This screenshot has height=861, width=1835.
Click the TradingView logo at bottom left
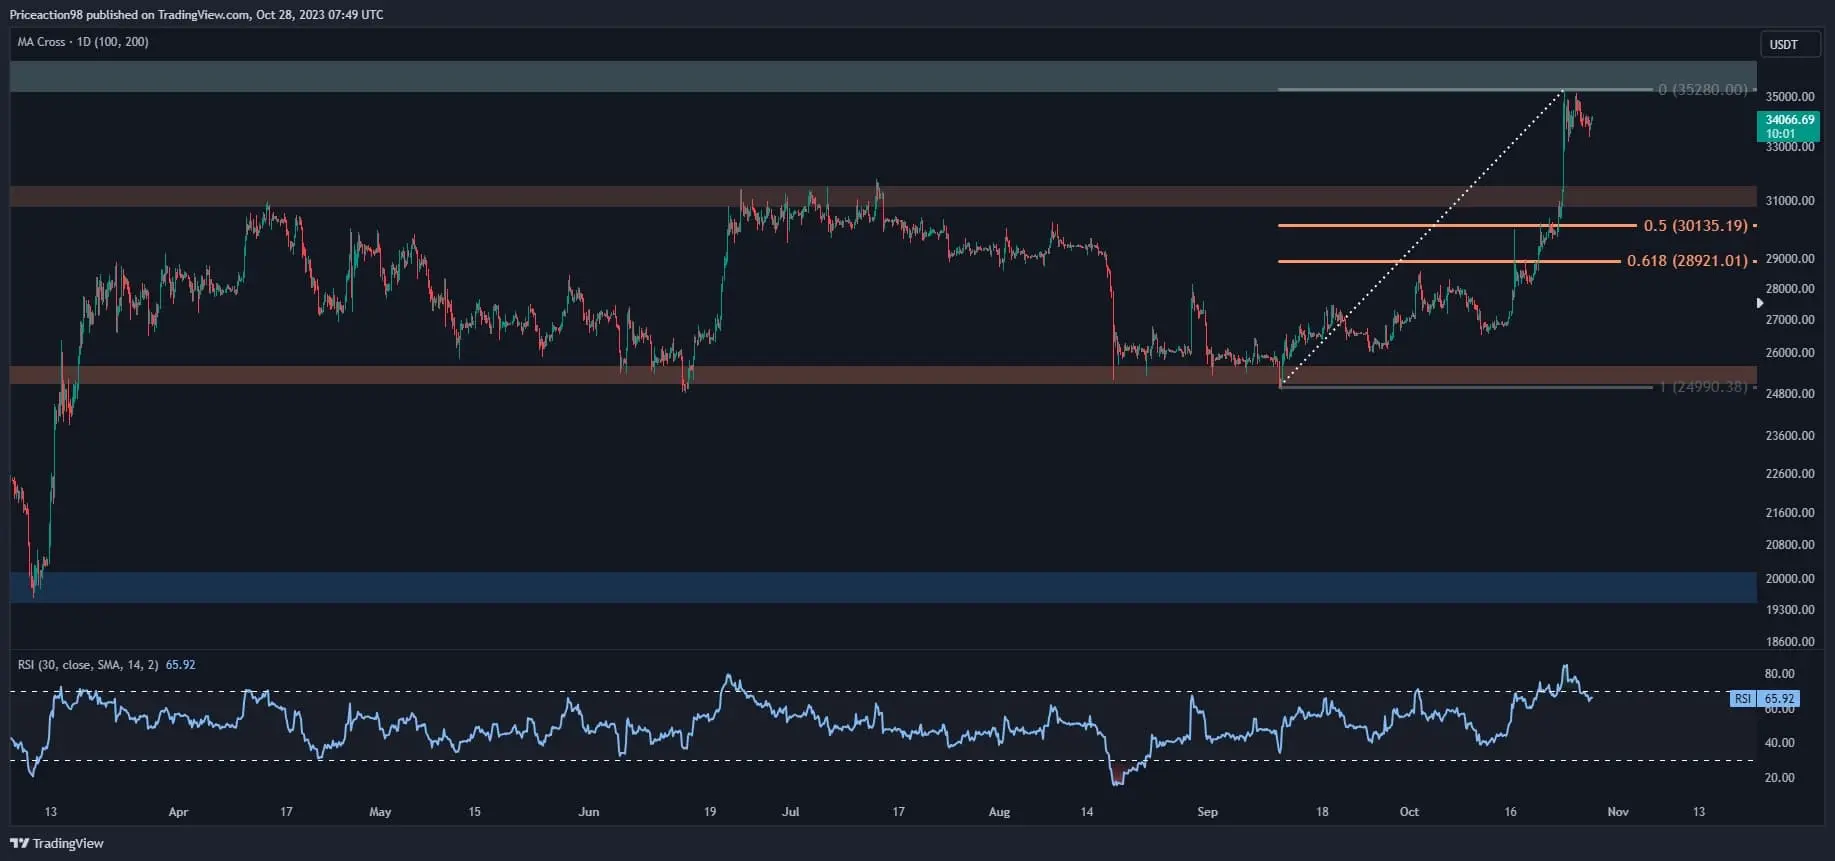point(57,843)
